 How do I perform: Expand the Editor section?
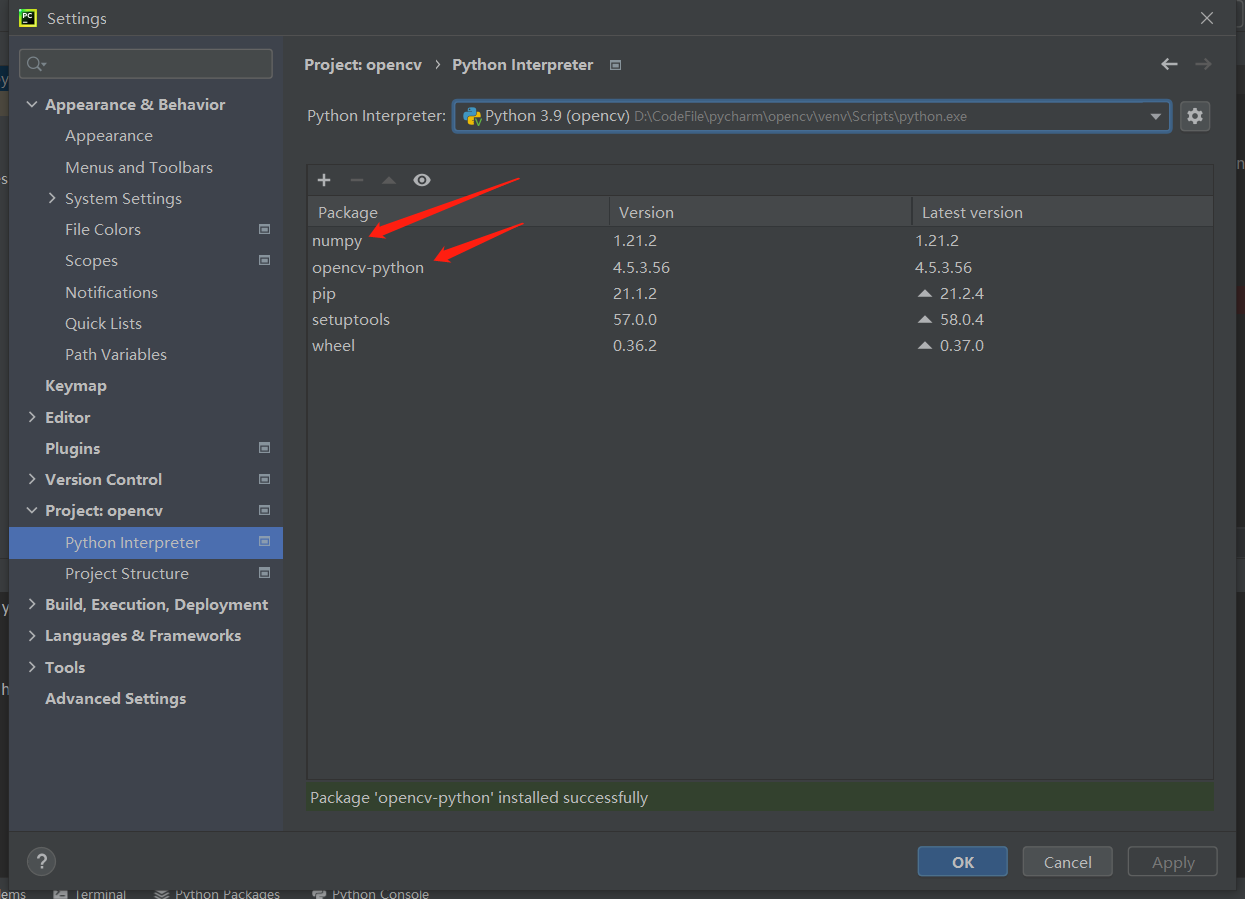tap(32, 417)
